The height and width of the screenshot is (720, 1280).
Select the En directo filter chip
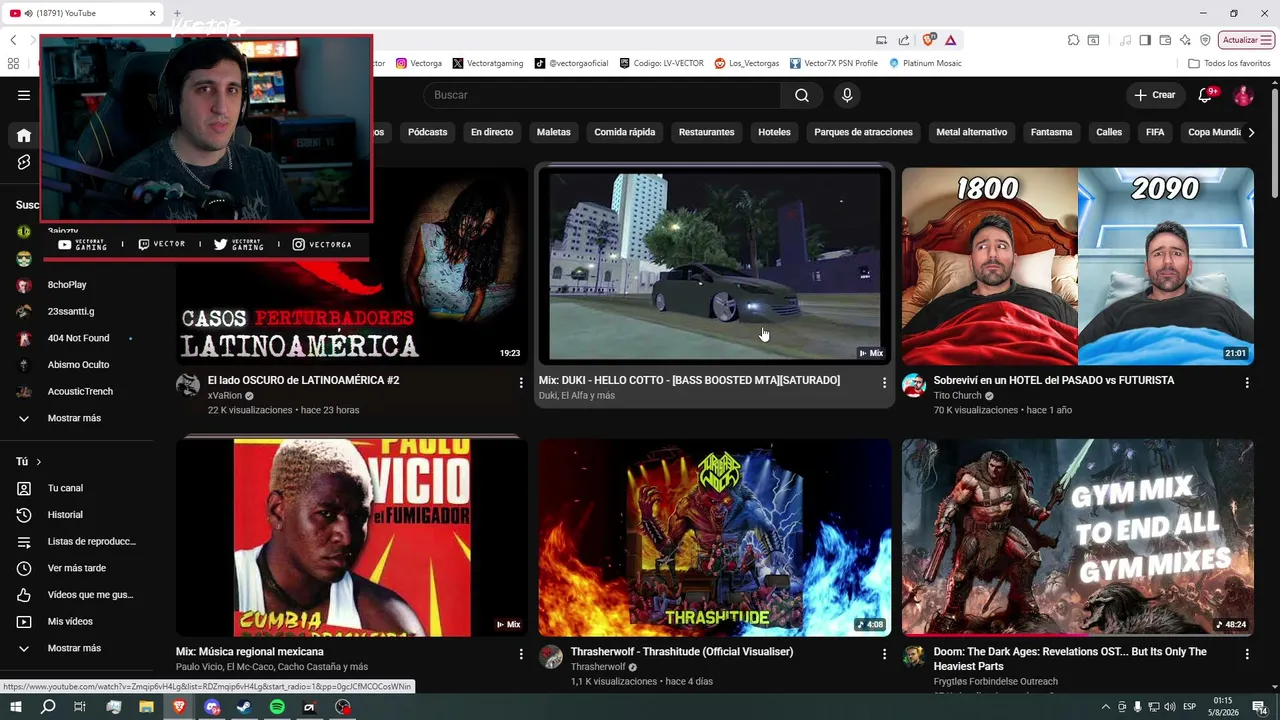click(x=492, y=132)
